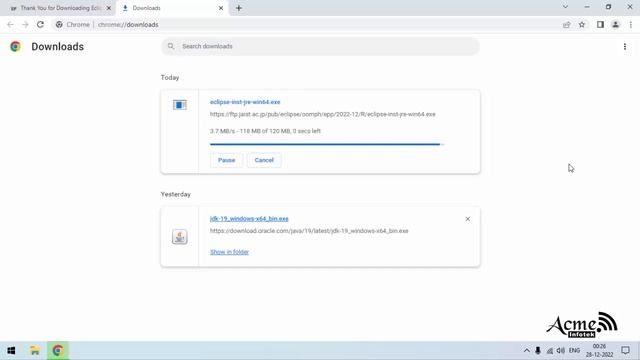Image resolution: width=640 pixels, height=360 pixels.
Task: Show hidden system tray icons
Action: point(527,351)
